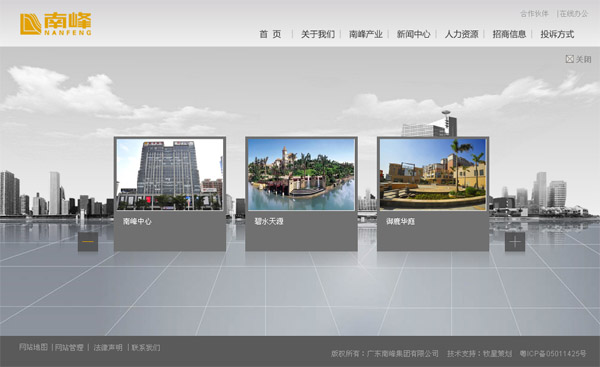Open the 关于我们 menu item
The width and height of the screenshot is (600, 367).
coord(318,34)
